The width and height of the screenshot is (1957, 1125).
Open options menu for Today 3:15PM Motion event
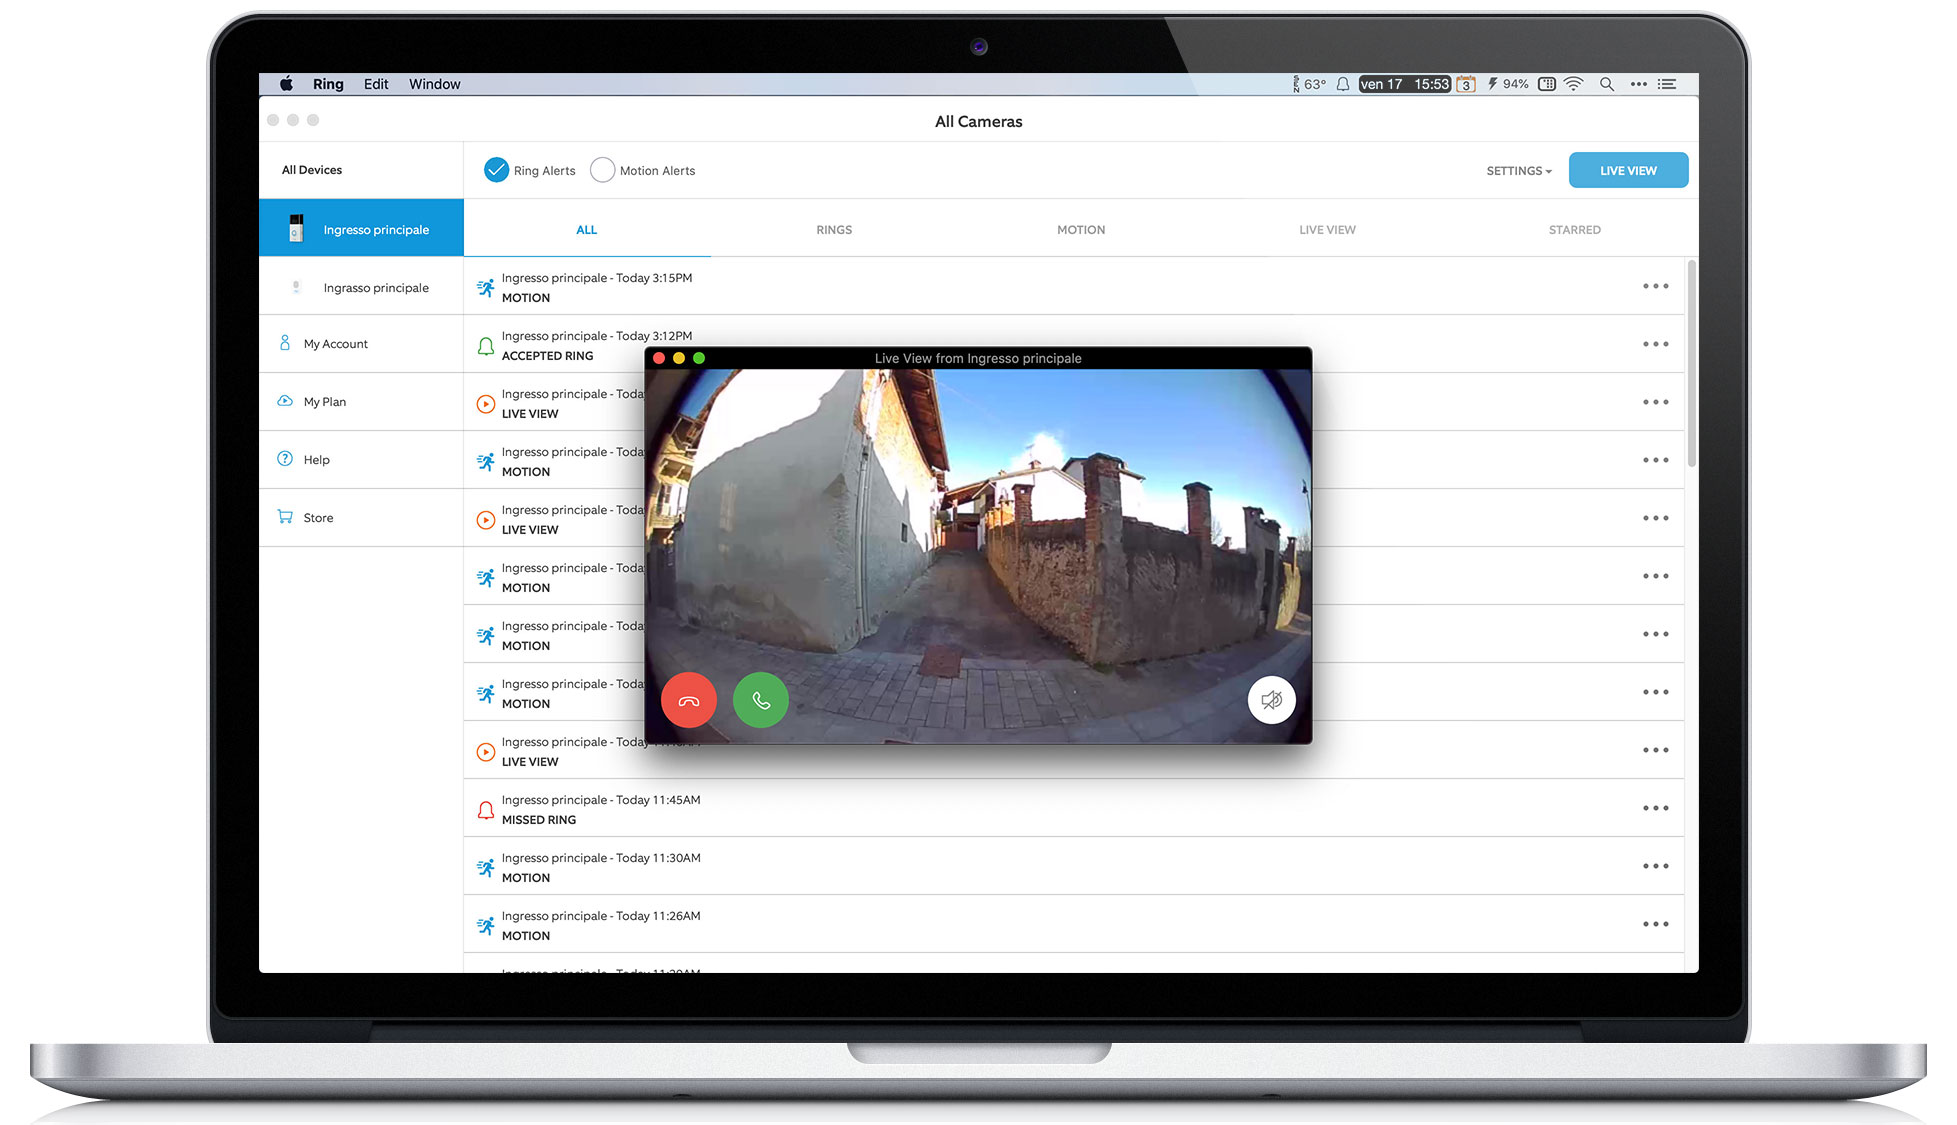tap(1655, 286)
